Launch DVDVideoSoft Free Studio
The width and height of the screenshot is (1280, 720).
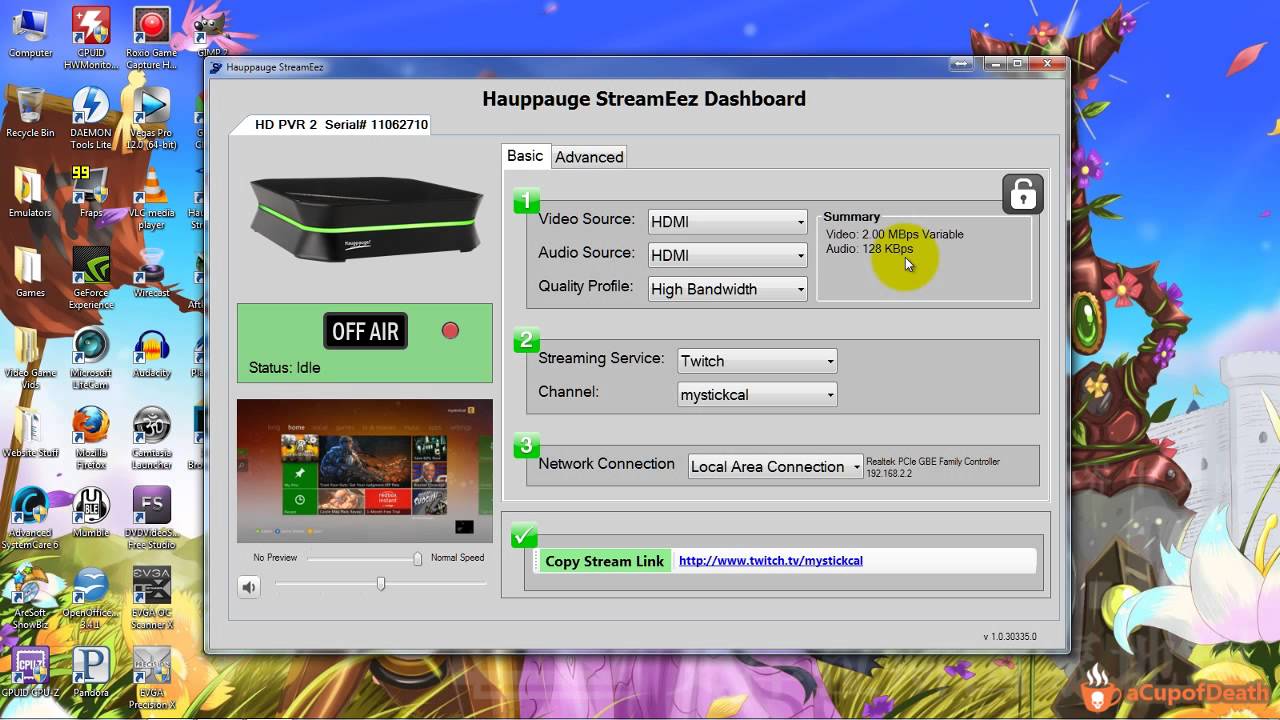tap(151, 518)
